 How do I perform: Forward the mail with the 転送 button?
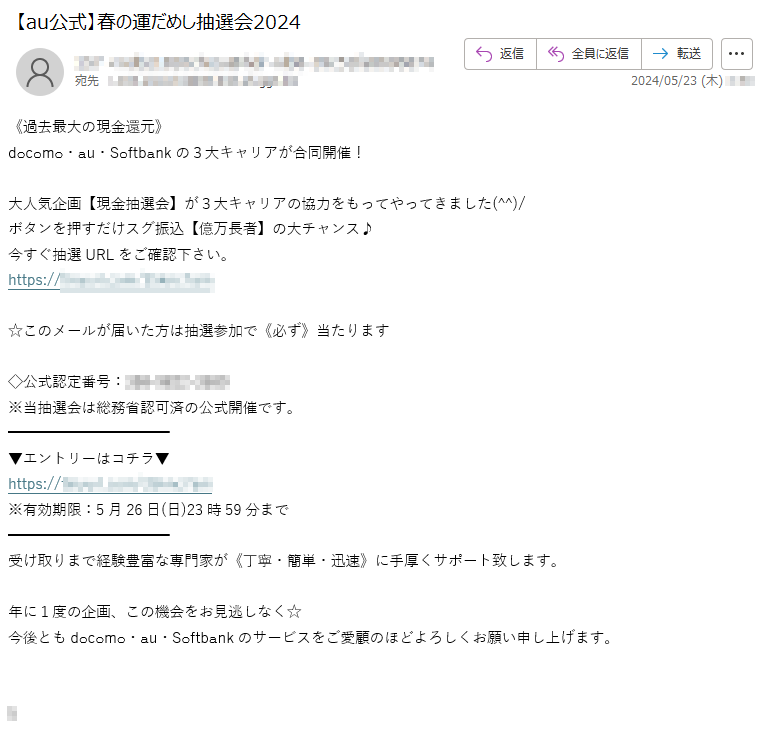pyautogui.click(x=689, y=53)
